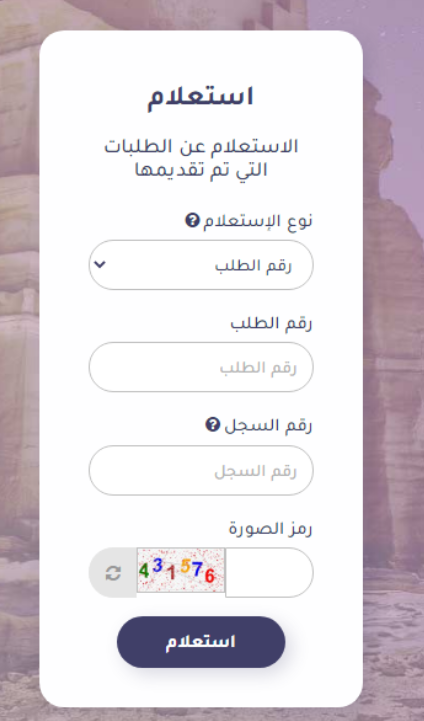Submit the form with the استعلام button
This screenshot has width=424, height=721.
pos(201,642)
